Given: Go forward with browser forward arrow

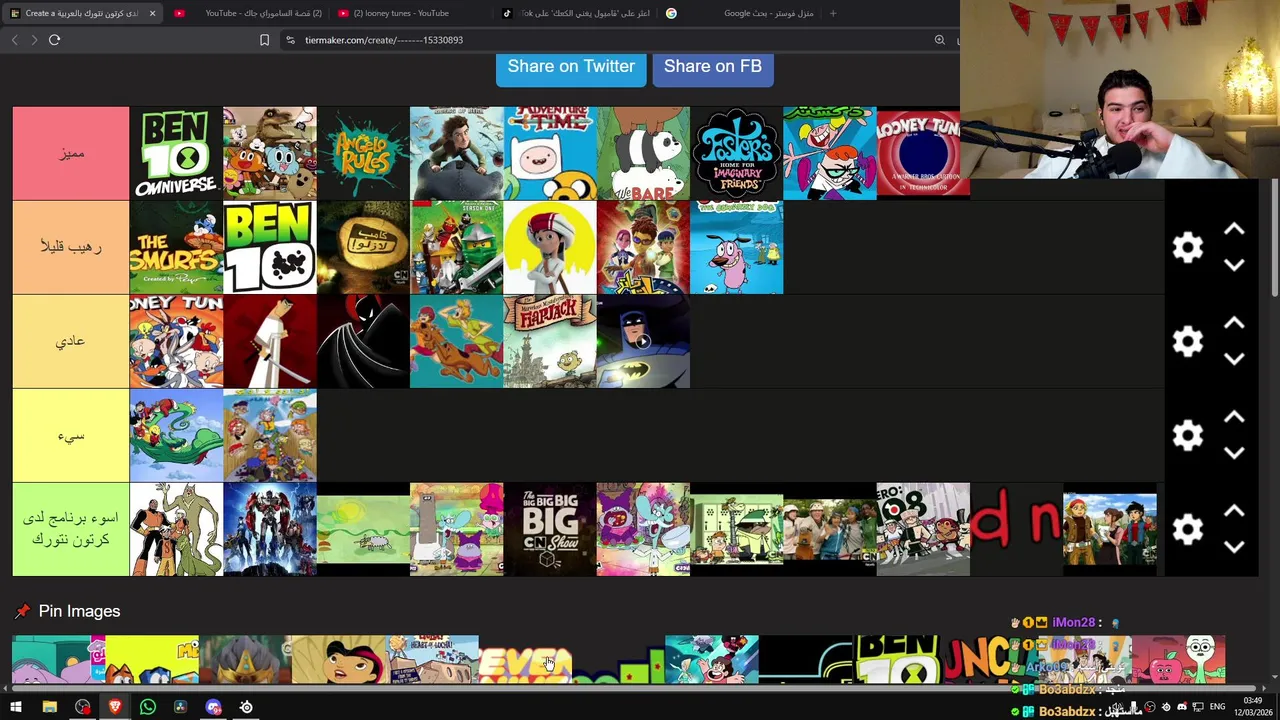Looking at the screenshot, I should (34, 40).
